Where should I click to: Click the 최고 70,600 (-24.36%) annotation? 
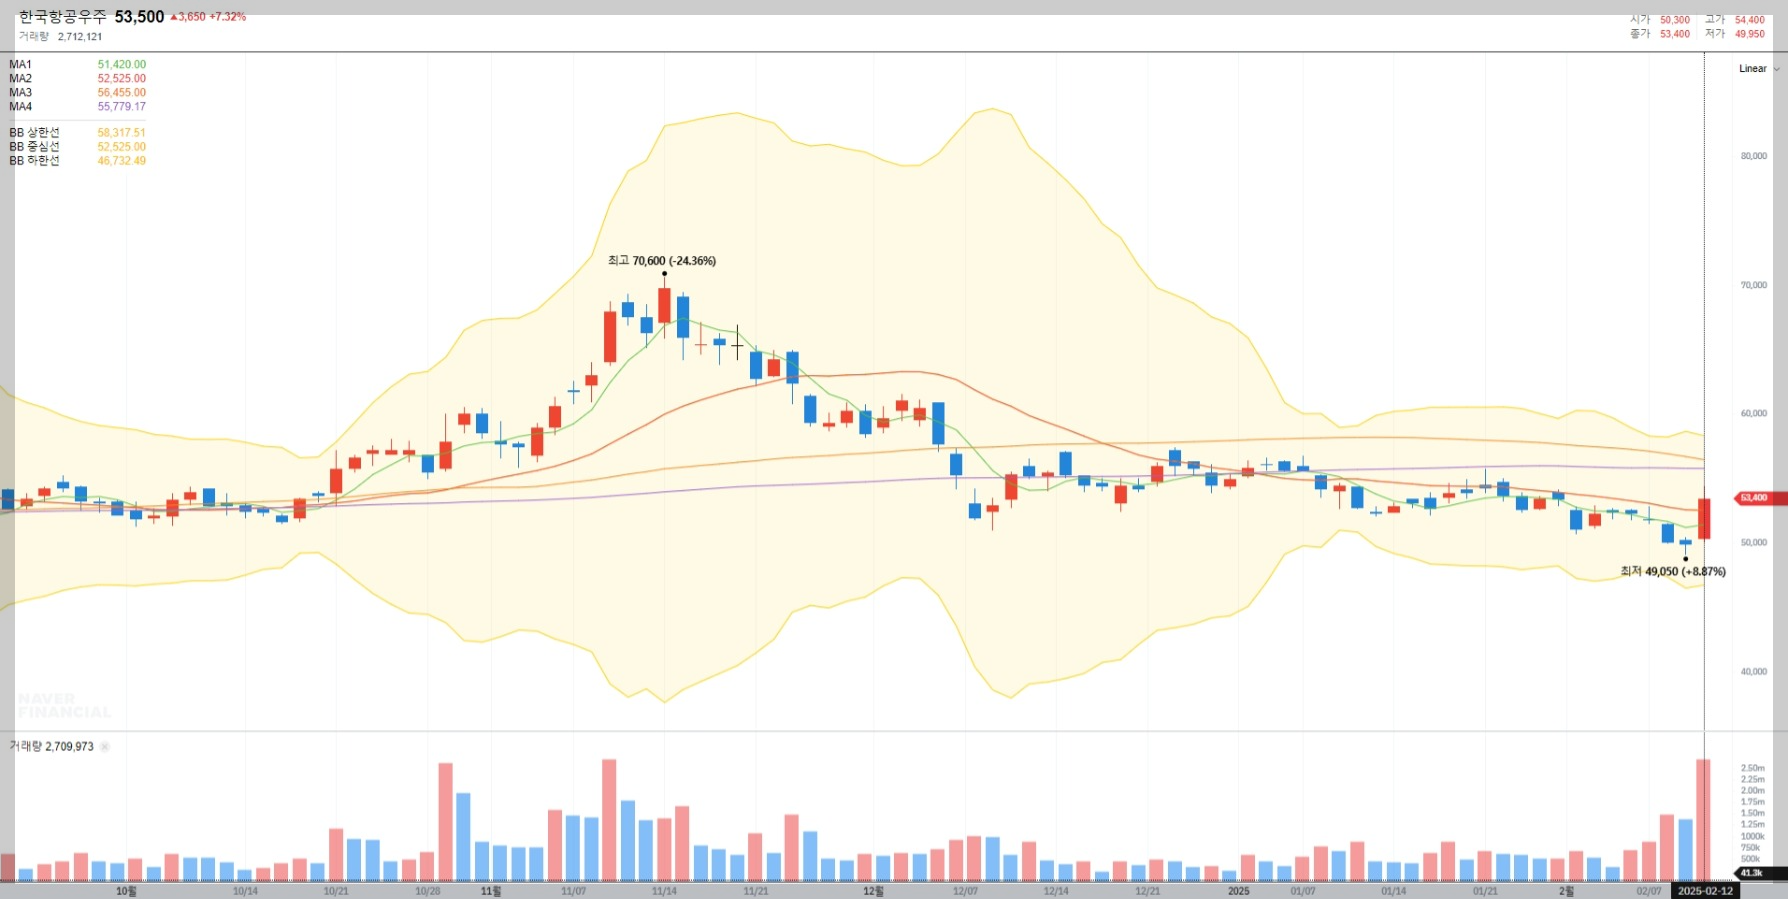(662, 261)
